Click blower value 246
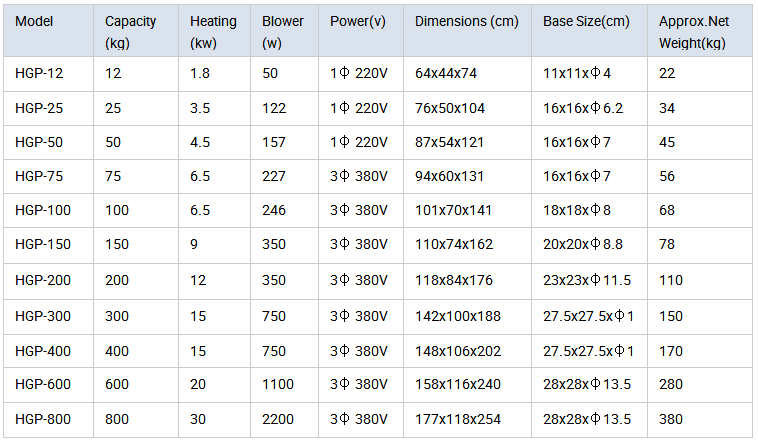The height and width of the screenshot is (443, 758). (x=274, y=210)
